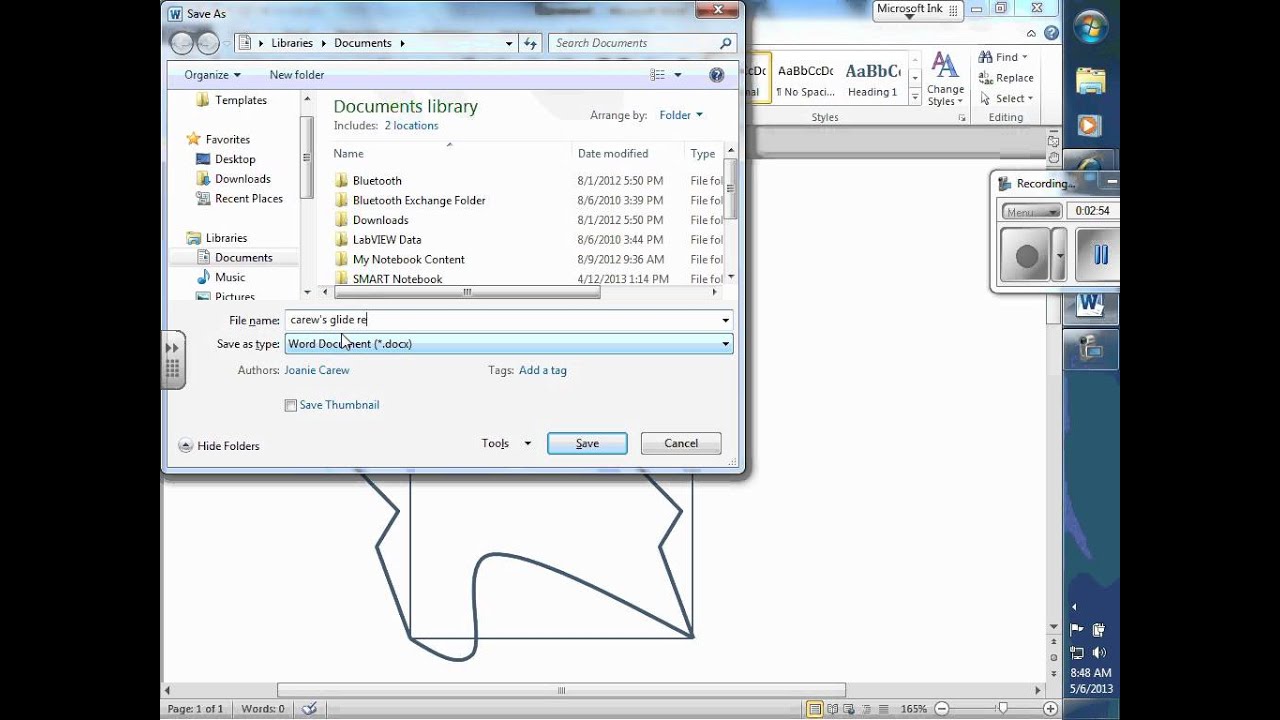
Task: Open the Arrange by Folder dropdown
Action: tap(681, 115)
